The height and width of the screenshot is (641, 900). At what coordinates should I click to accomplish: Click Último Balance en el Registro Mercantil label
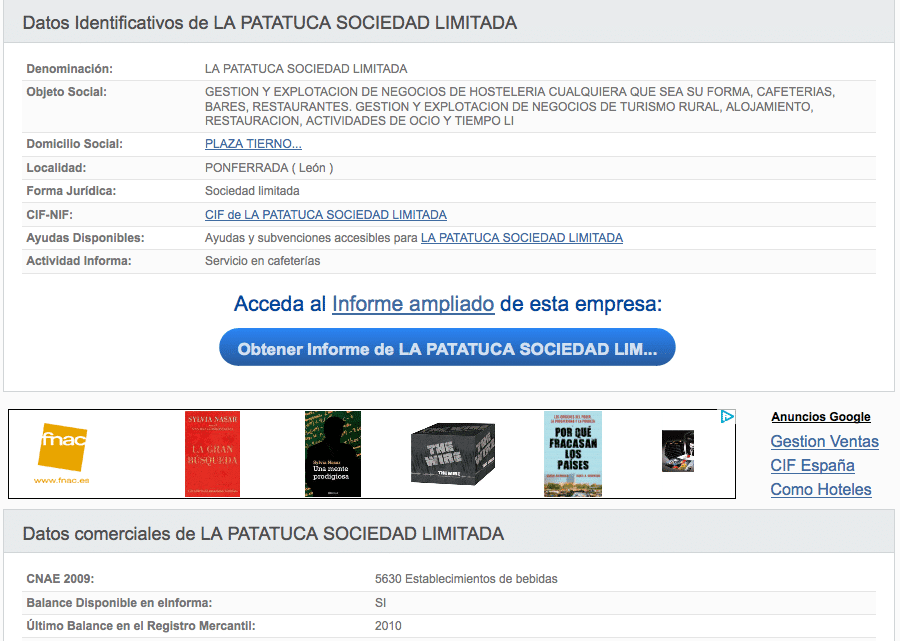click(141, 626)
